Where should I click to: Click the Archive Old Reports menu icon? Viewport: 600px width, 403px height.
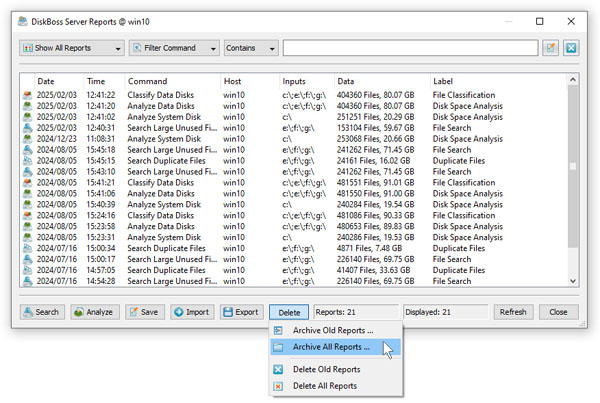tap(278, 330)
